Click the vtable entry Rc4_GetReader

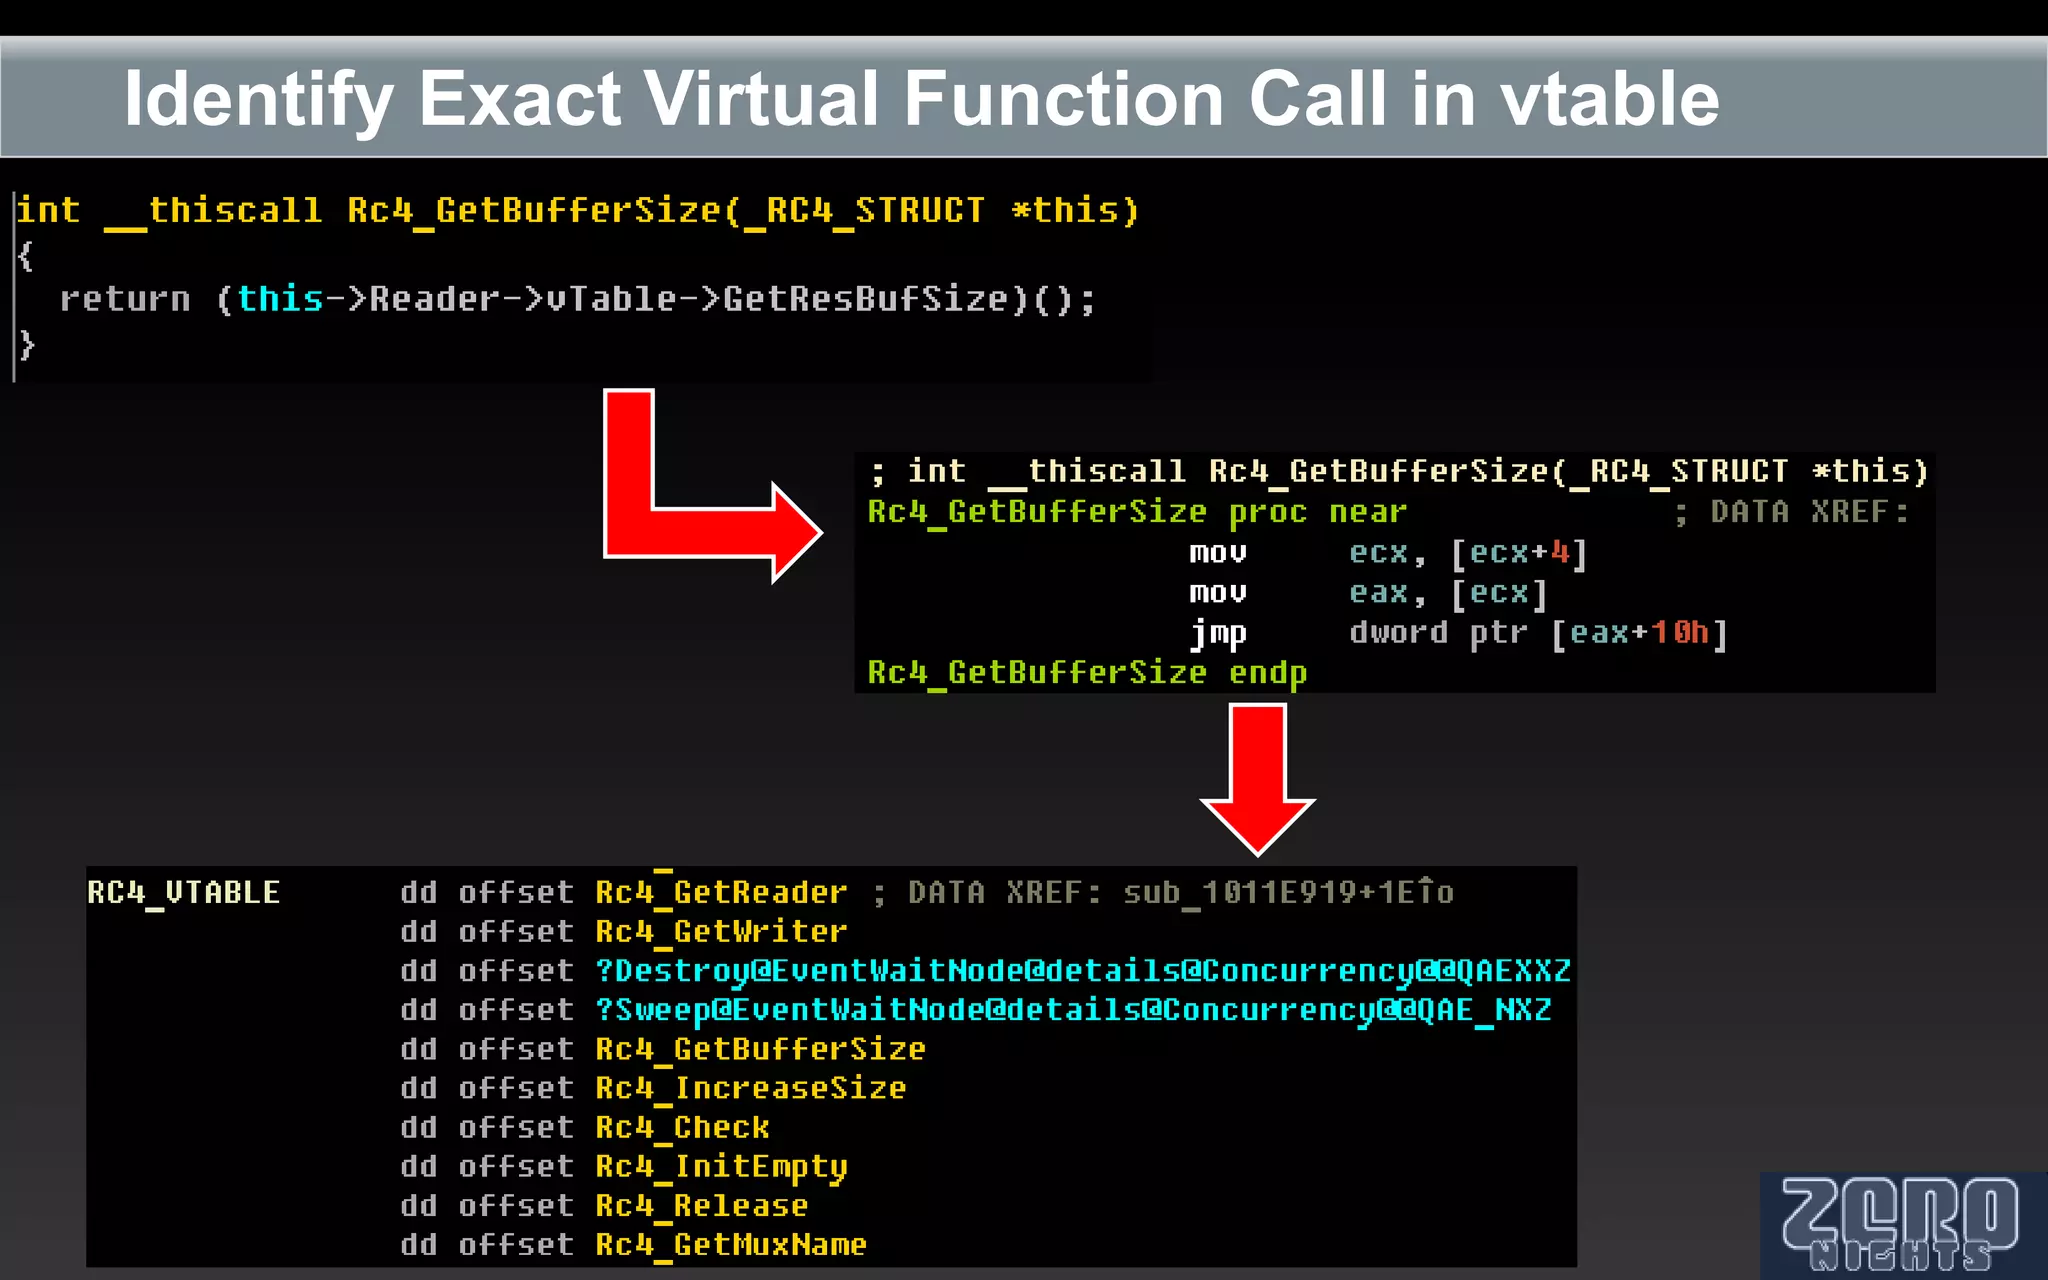point(721,892)
